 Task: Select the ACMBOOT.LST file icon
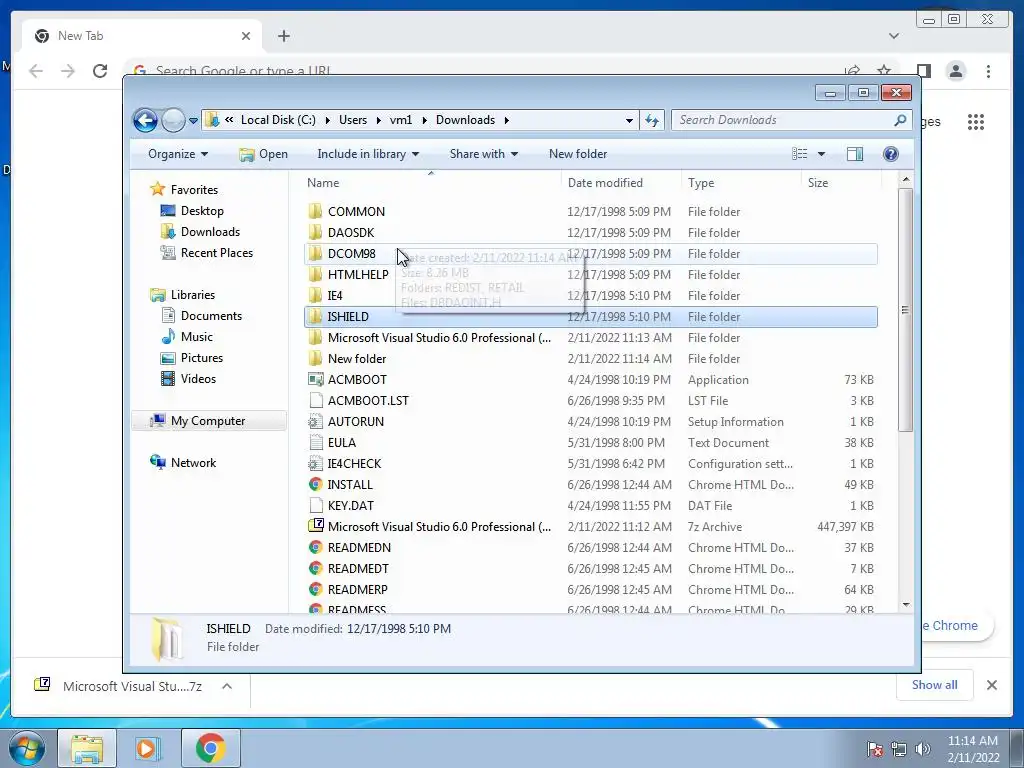point(315,400)
